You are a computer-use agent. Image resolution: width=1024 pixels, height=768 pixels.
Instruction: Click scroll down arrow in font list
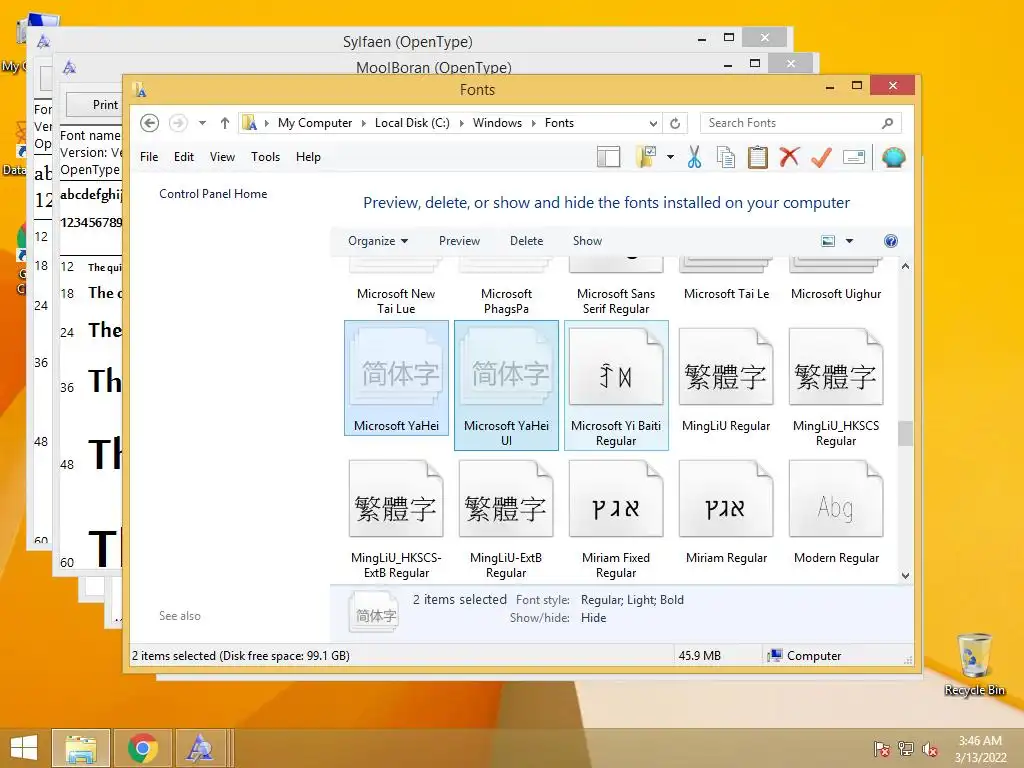click(905, 575)
